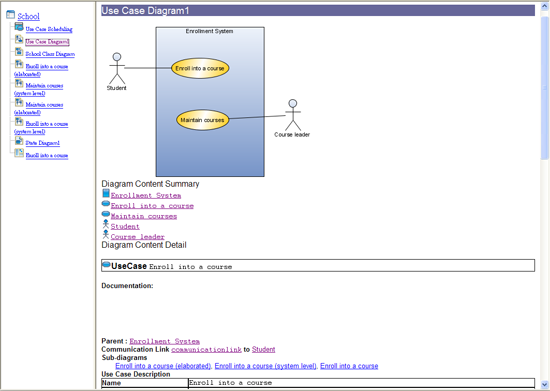Open Enroll into a course (system level) in the tree

(41, 128)
